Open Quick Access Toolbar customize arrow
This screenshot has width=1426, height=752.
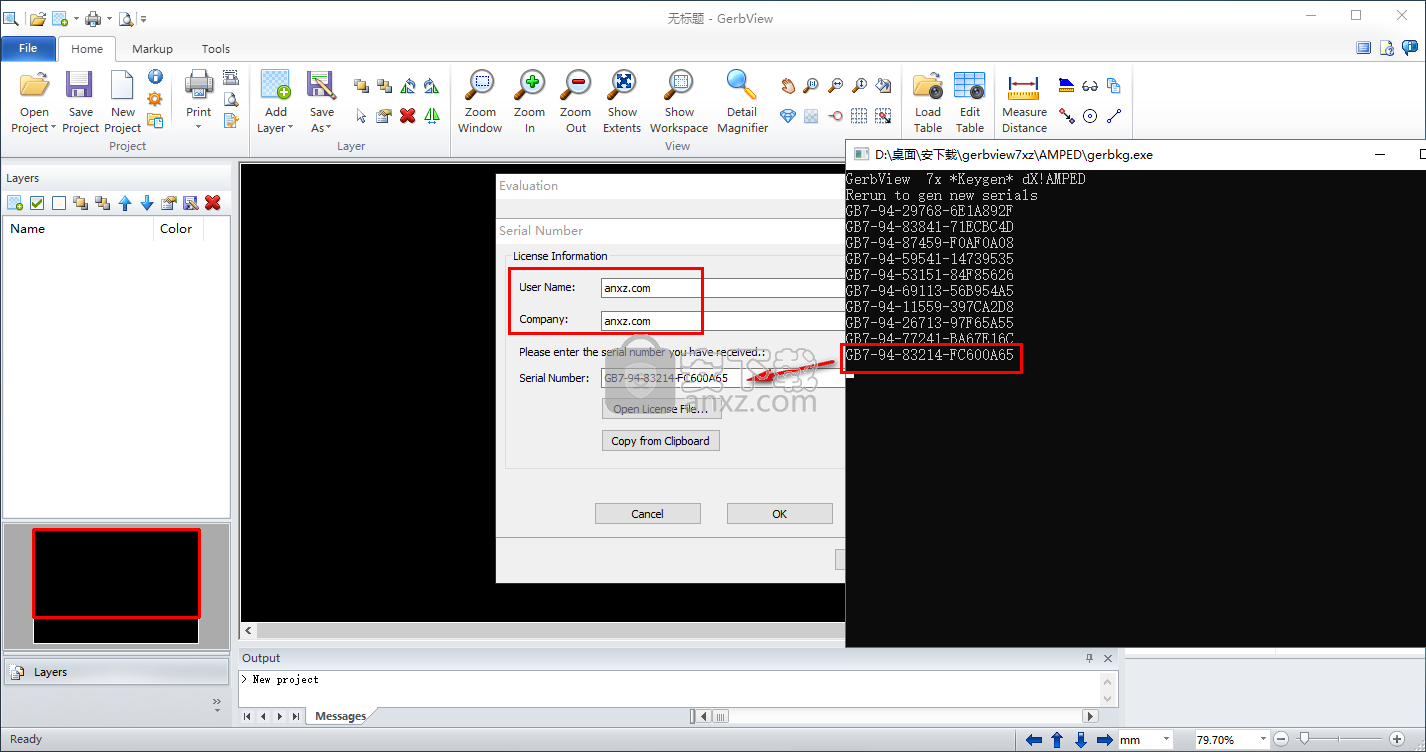point(143,18)
